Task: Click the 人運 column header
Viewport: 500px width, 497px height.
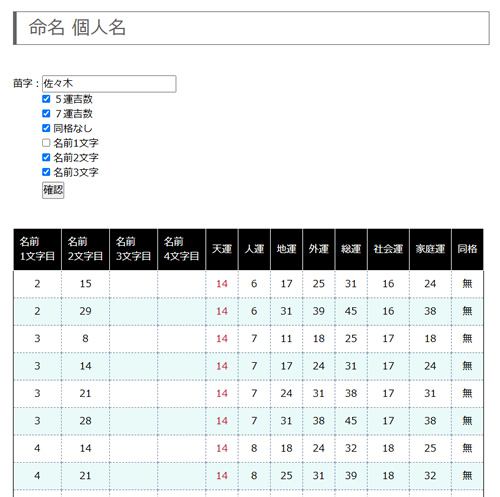Action: tap(254, 249)
